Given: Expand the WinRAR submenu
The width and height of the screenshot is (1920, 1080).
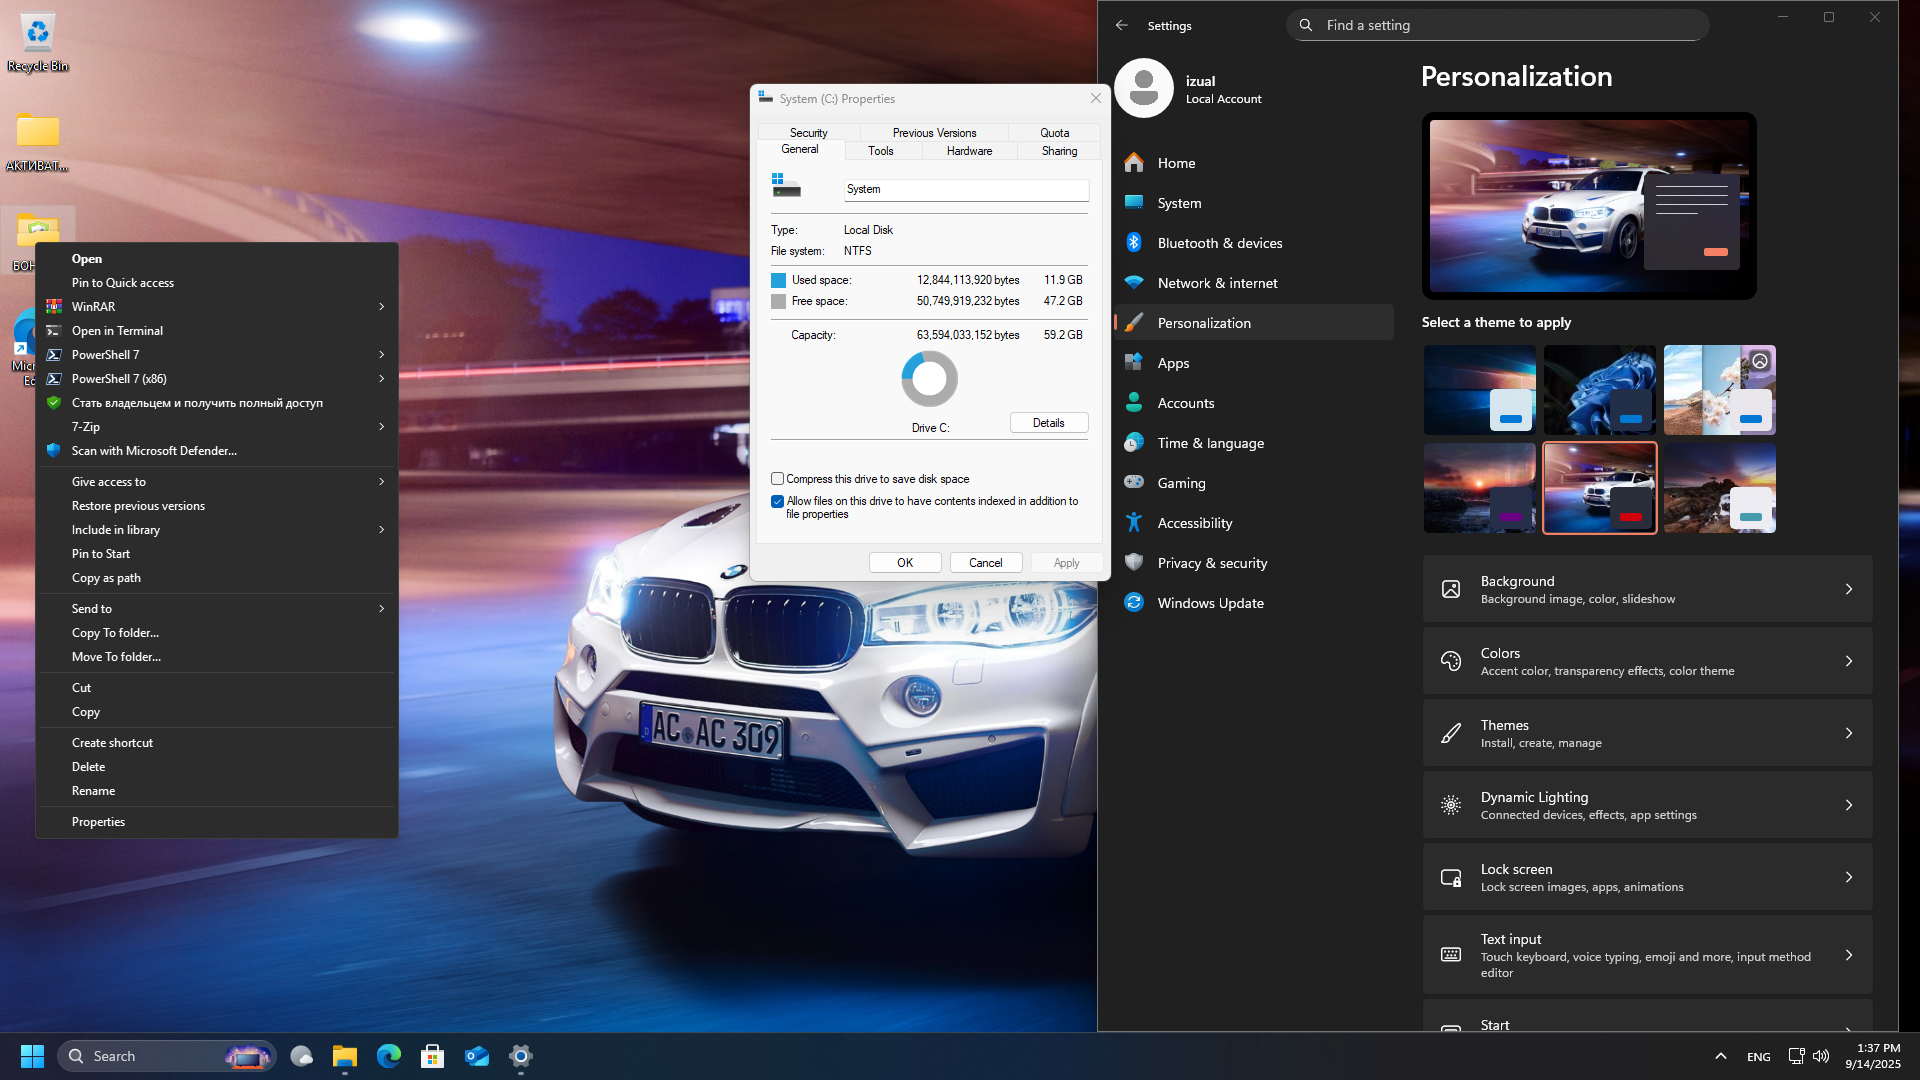Looking at the screenshot, I should click(217, 307).
